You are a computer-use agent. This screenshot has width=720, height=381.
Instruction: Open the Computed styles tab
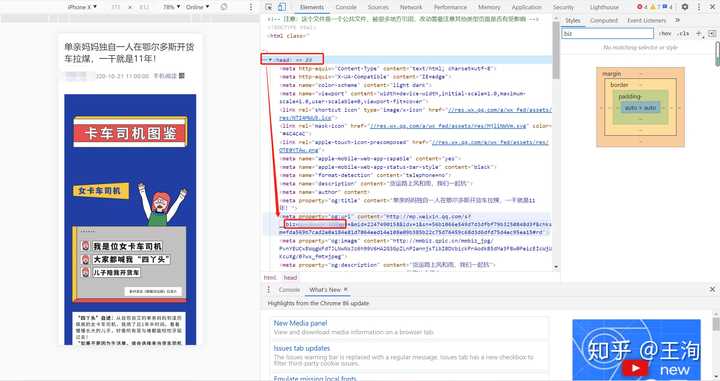coord(604,20)
